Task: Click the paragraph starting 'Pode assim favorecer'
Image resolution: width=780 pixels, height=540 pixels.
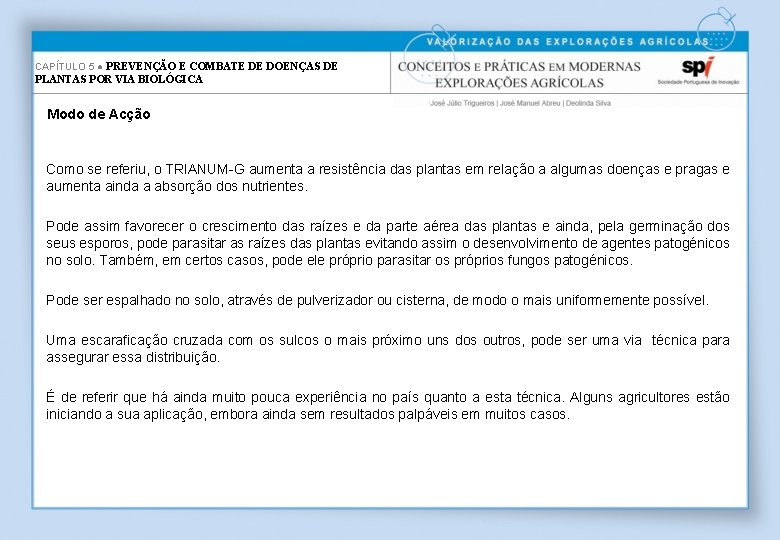Action: point(388,243)
